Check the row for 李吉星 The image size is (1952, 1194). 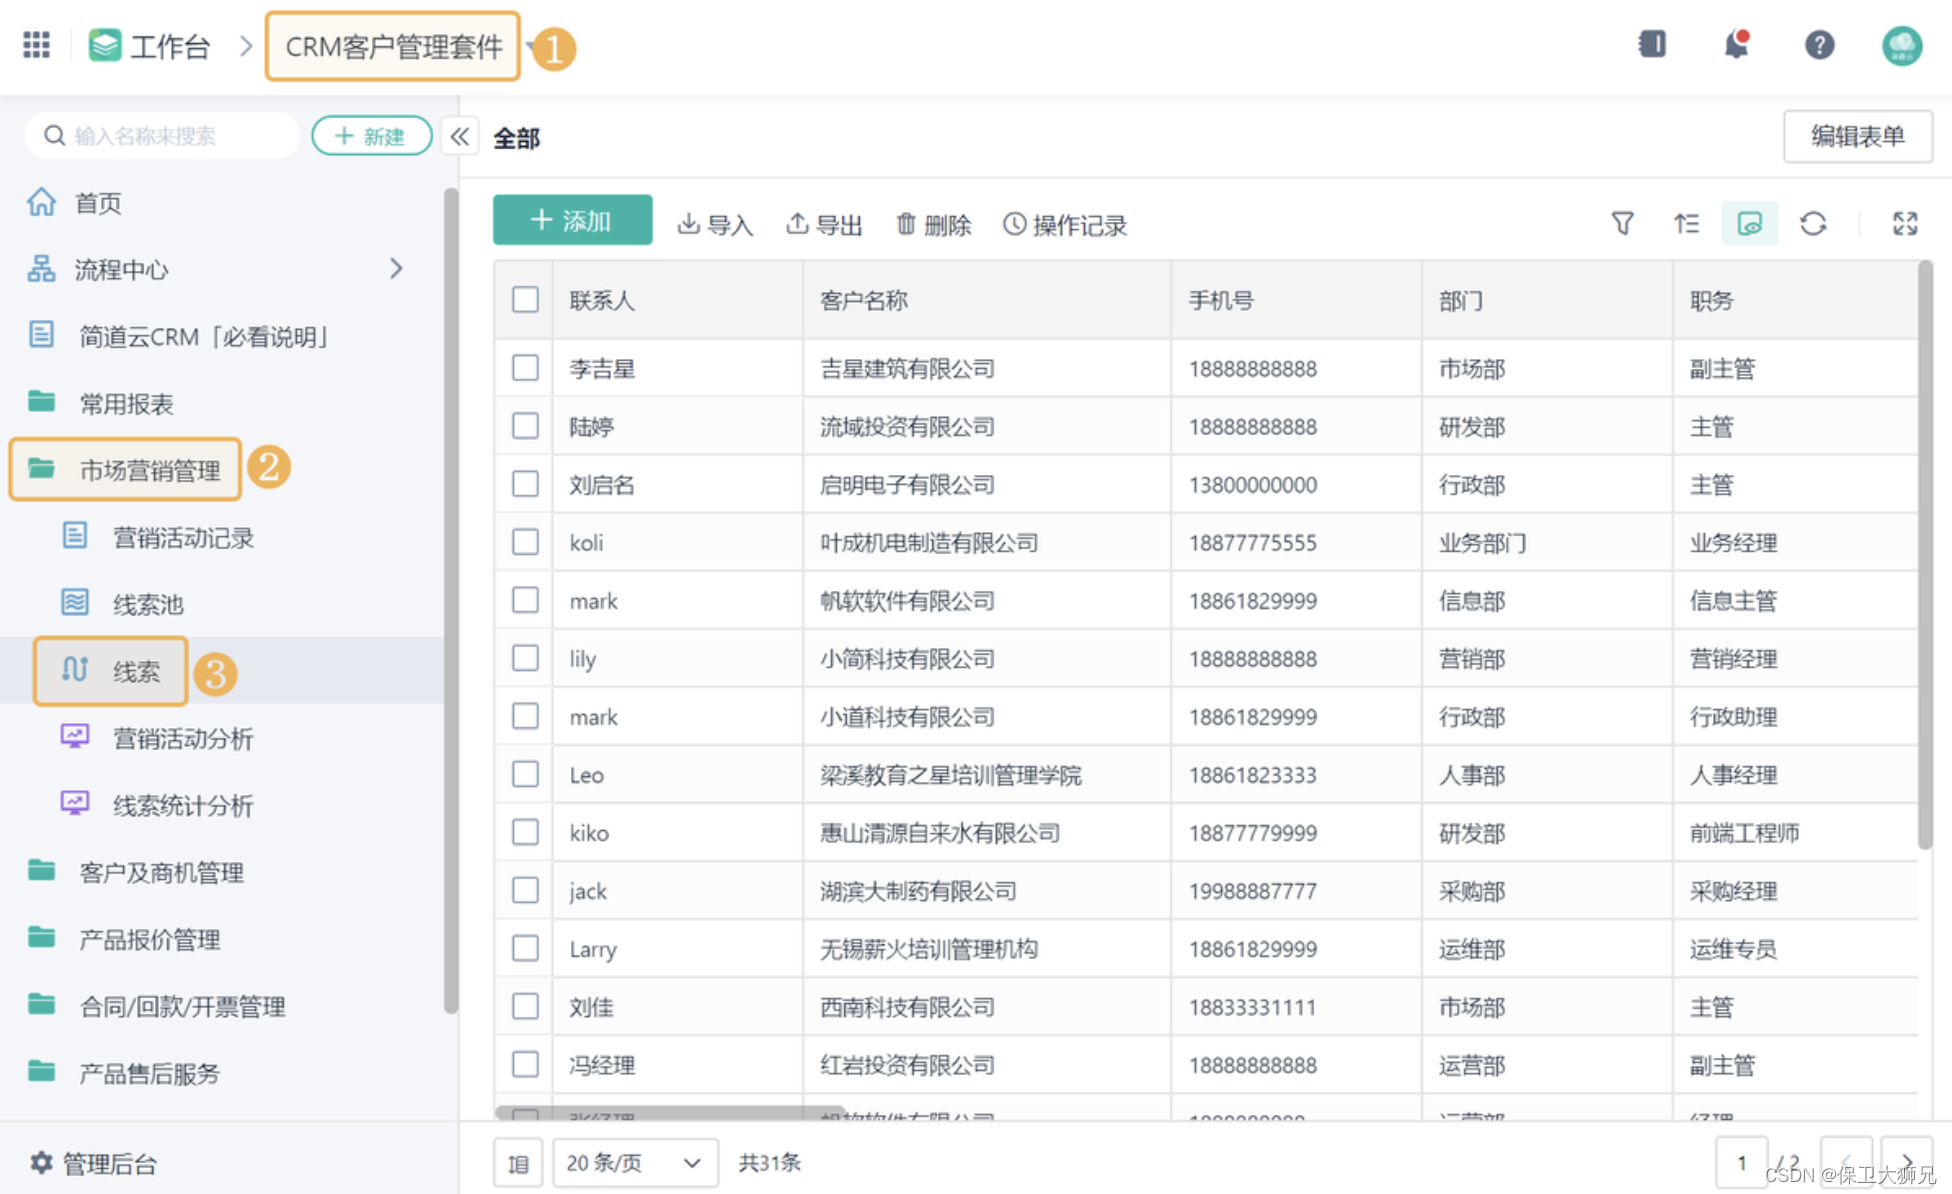click(x=525, y=368)
